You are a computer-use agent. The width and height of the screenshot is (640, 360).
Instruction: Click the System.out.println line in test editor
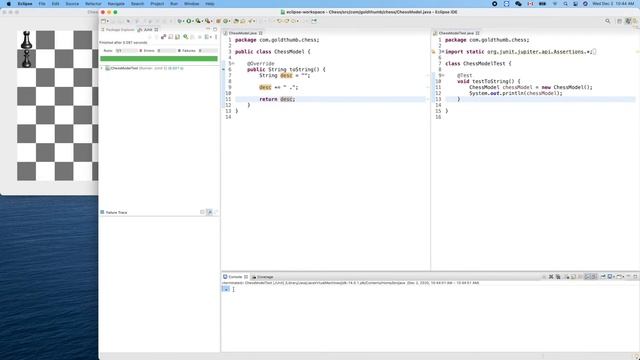[515, 93]
